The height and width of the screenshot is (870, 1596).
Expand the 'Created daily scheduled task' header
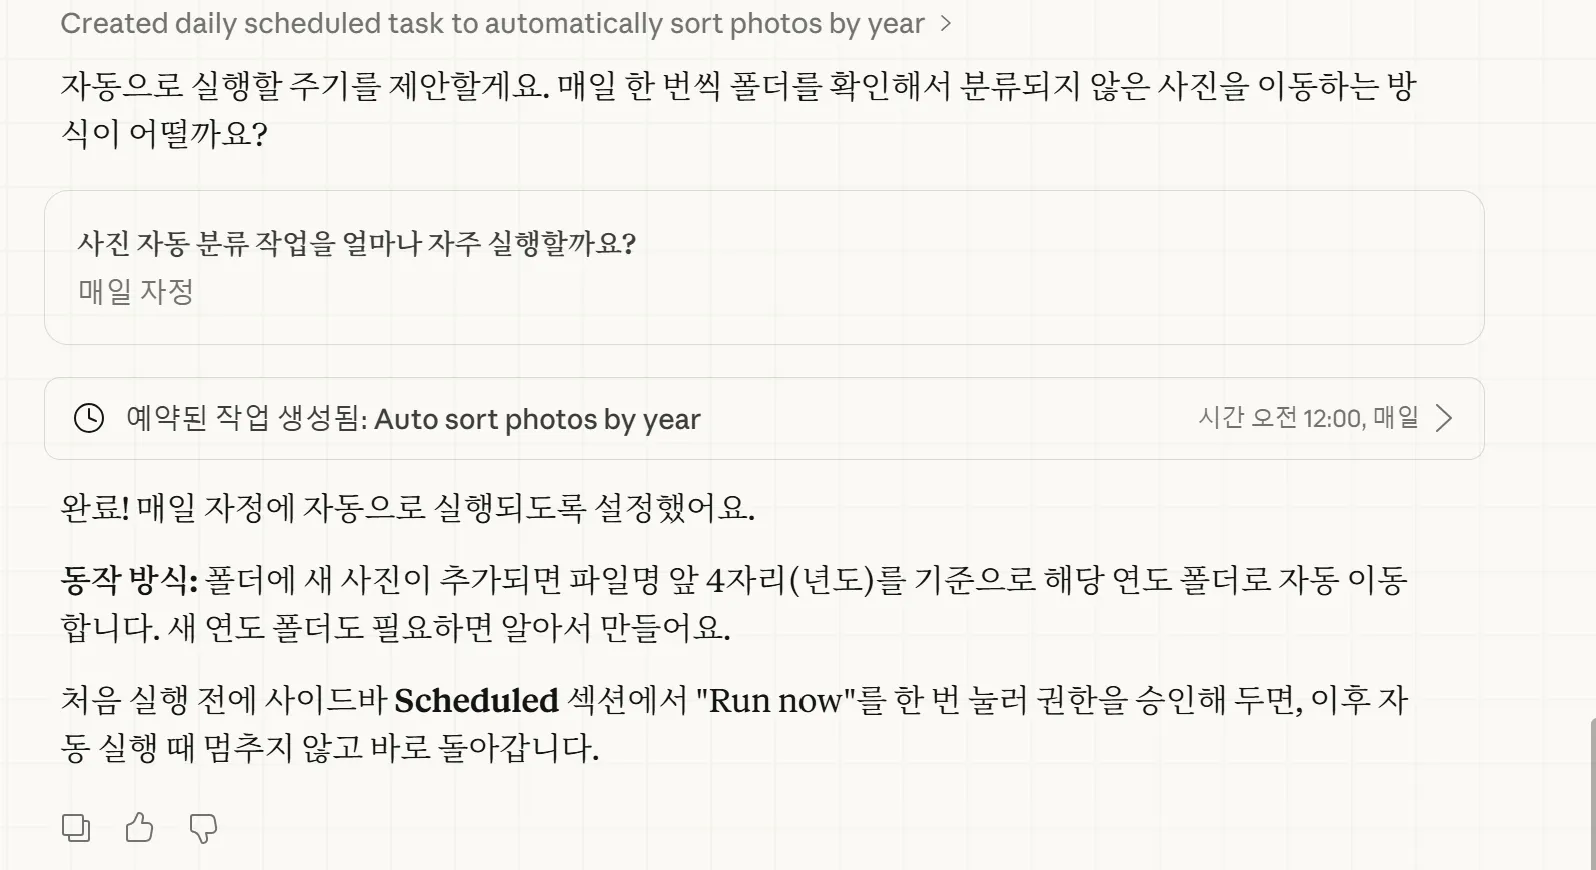[x=948, y=23]
